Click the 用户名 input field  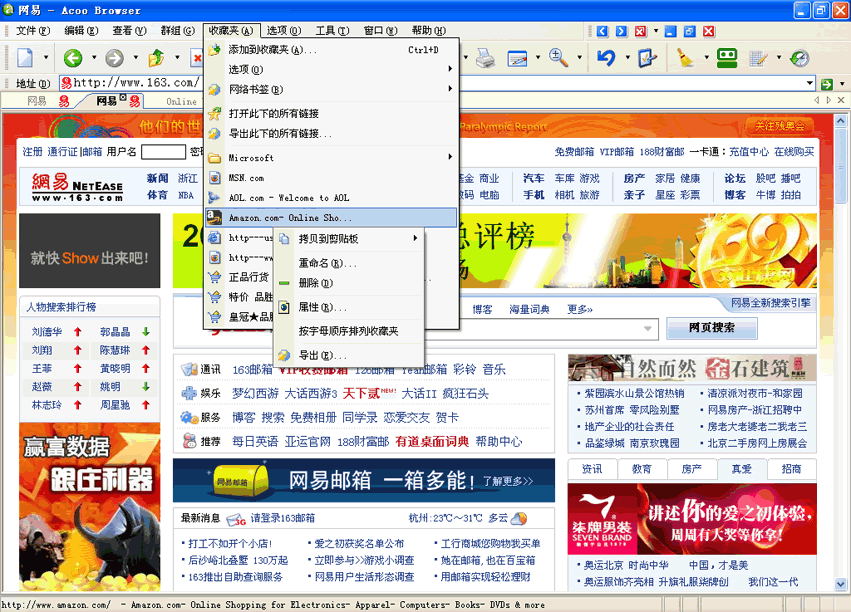pyautogui.click(x=163, y=152)
